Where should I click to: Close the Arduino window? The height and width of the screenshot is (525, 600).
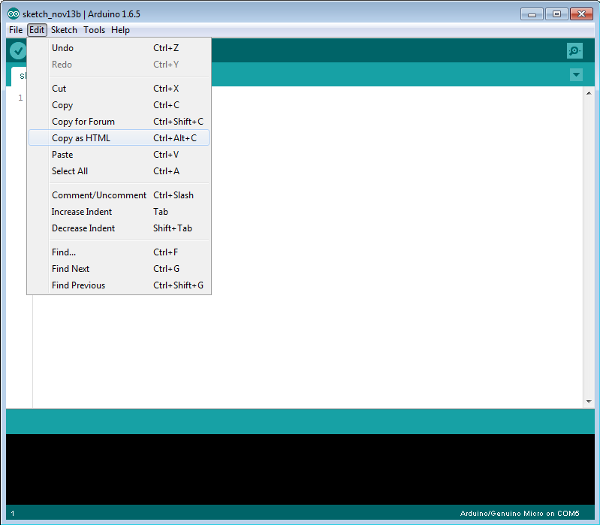pyautogui.click(x=581, y=14)
